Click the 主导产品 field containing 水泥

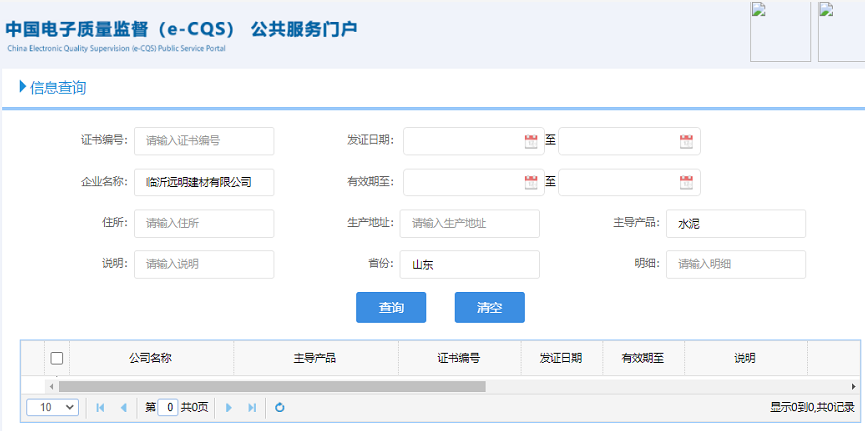coord(735,224)
